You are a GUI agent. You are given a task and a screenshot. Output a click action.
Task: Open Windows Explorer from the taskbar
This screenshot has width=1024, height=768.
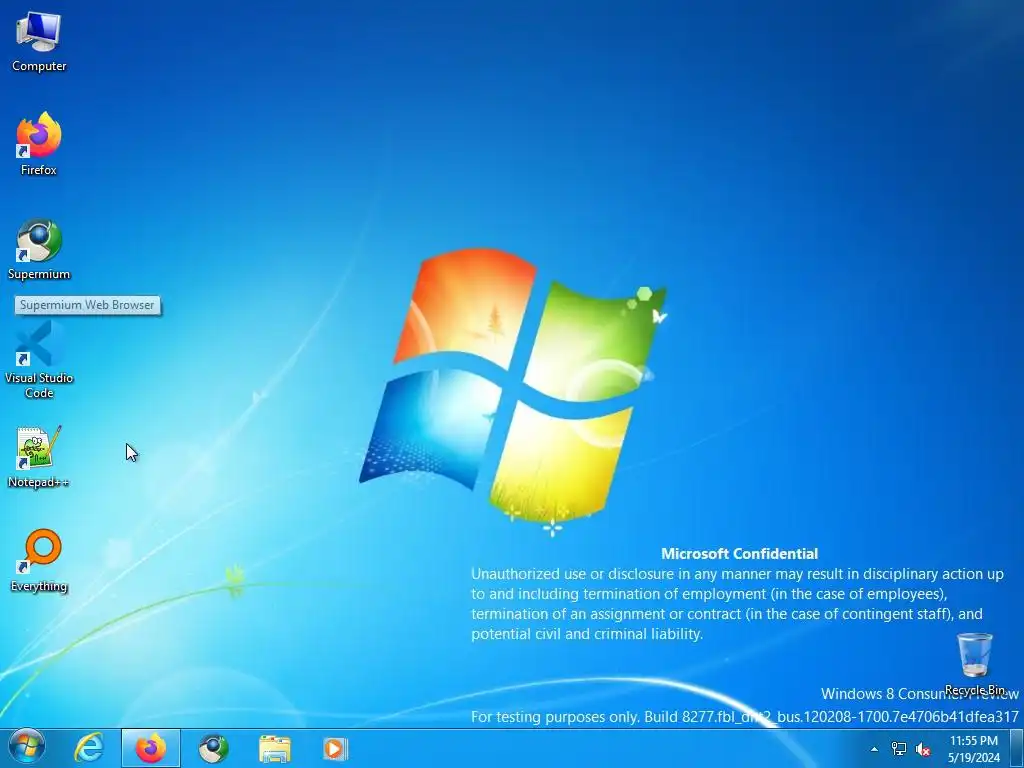tap(275, 748)
